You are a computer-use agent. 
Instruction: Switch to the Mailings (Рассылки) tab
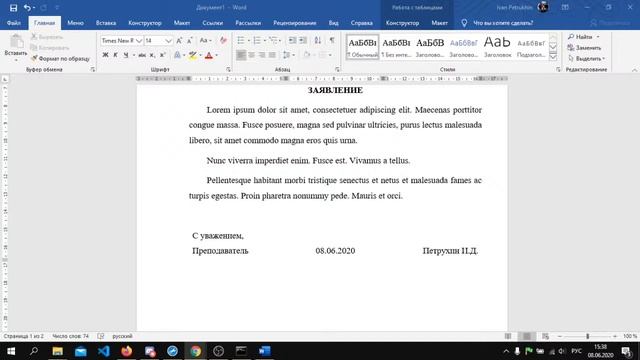click(248, 23)
